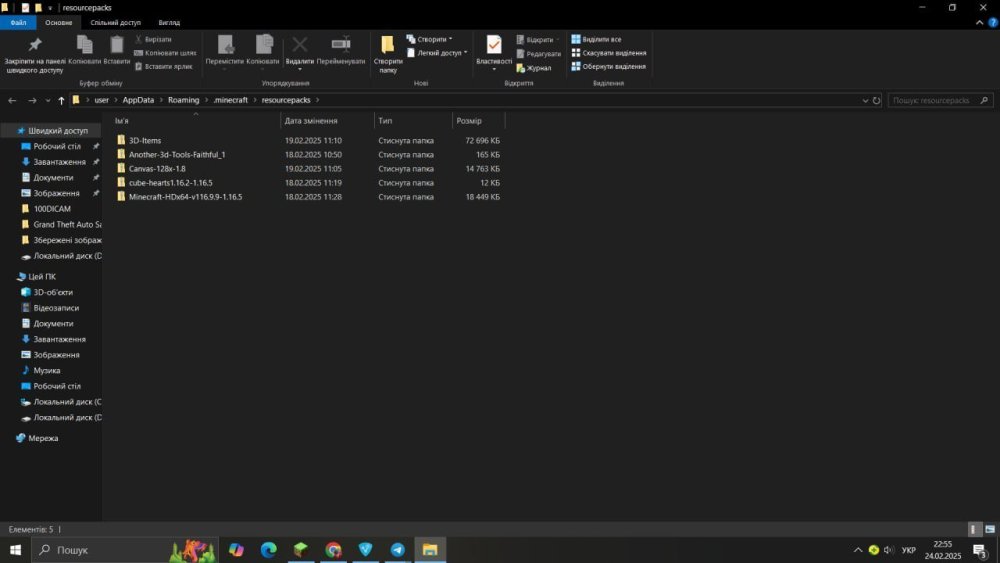Open the File (Файл) menu
The height and width of the screenshot is (563, 1000).
point(18,22)
